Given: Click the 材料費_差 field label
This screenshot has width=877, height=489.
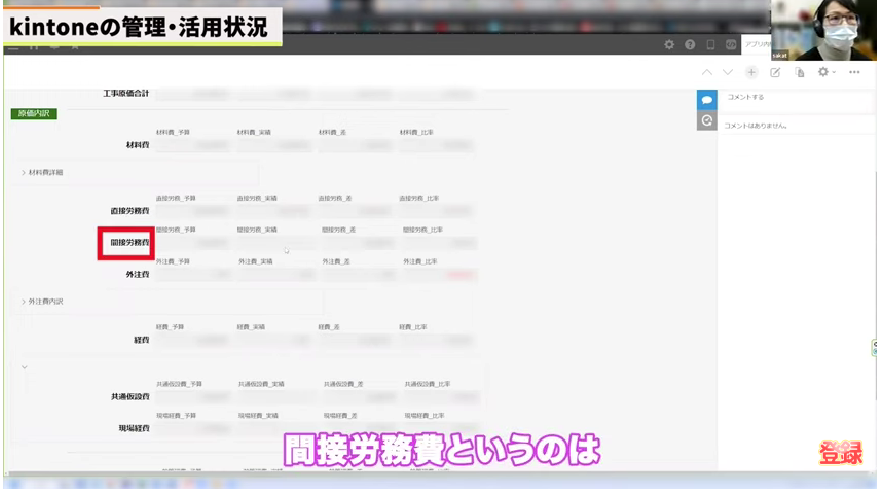Looking at the screenshot, I should pyautogui.click(x=332, y=133).
